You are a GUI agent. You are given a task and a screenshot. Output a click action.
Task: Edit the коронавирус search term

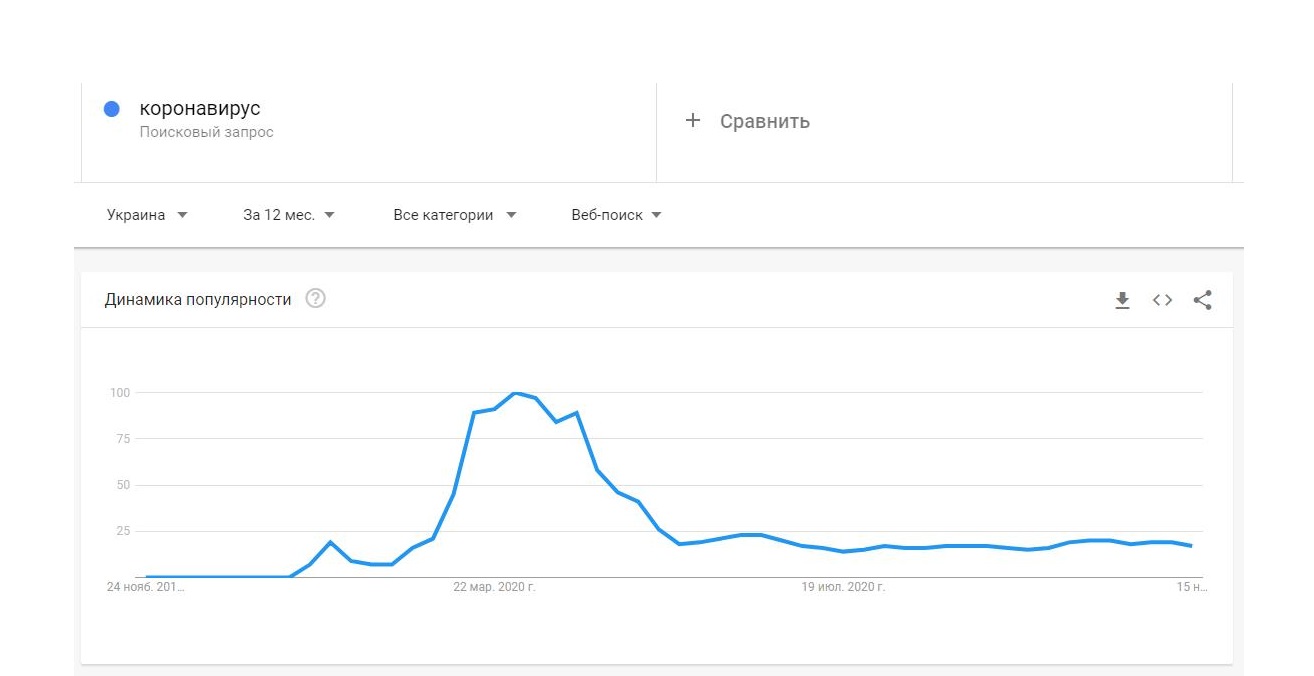[200, 109]
